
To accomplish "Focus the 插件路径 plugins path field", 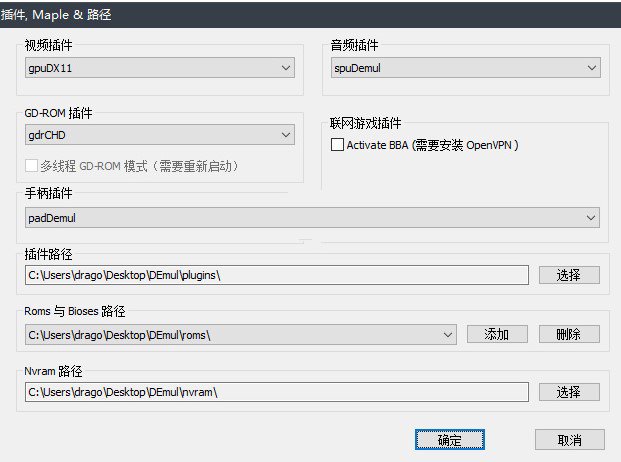I will 277,275.
